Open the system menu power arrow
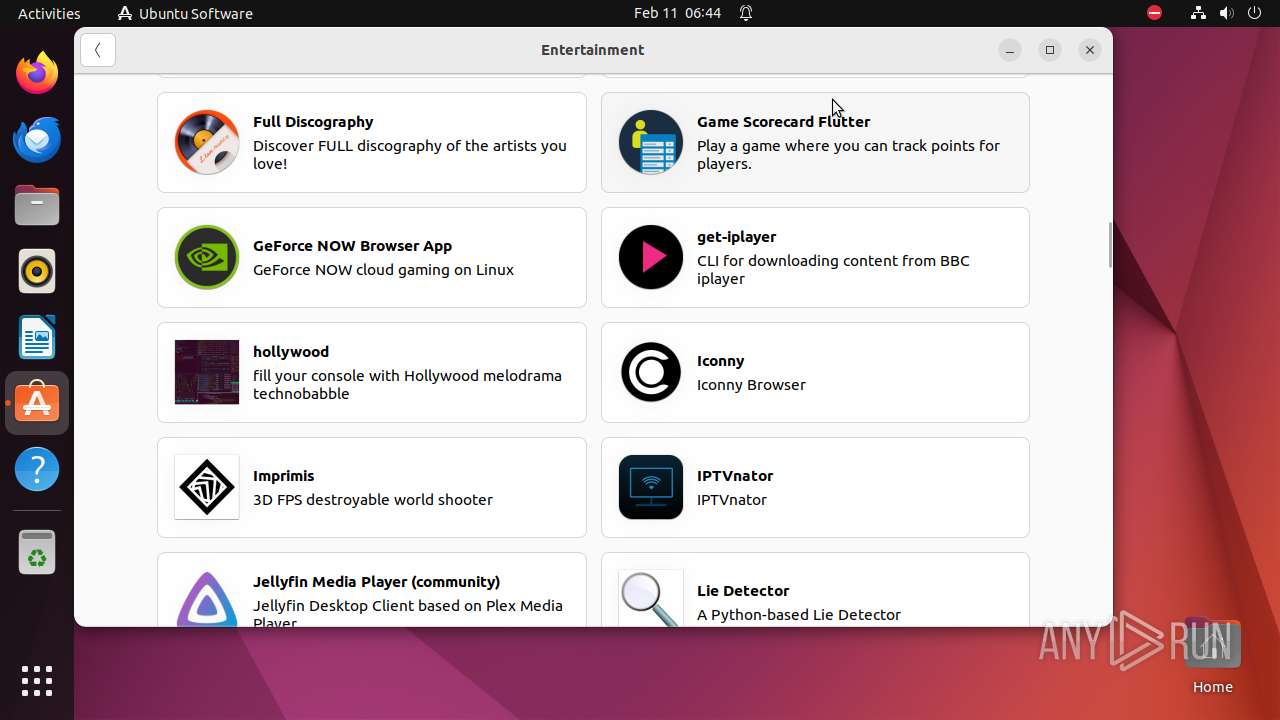Screen dimensions: 1280x720 1255,13
